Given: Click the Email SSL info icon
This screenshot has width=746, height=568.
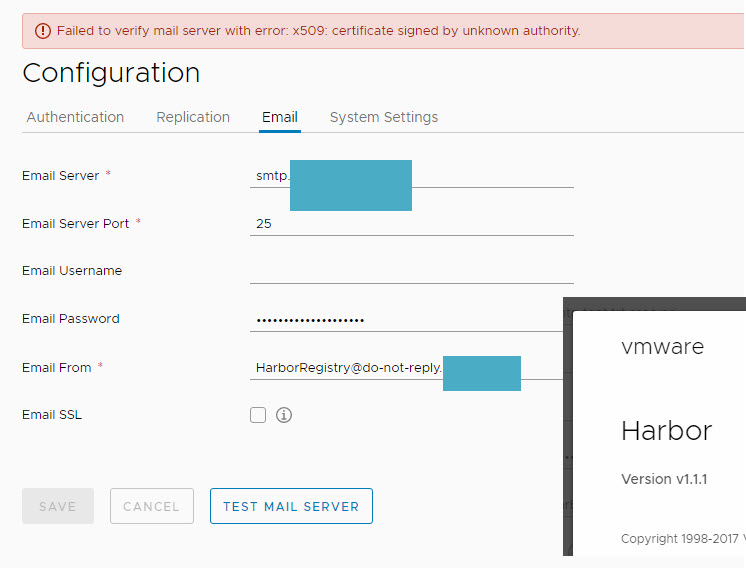Looking at the screenshot, I should click(284, 415).
